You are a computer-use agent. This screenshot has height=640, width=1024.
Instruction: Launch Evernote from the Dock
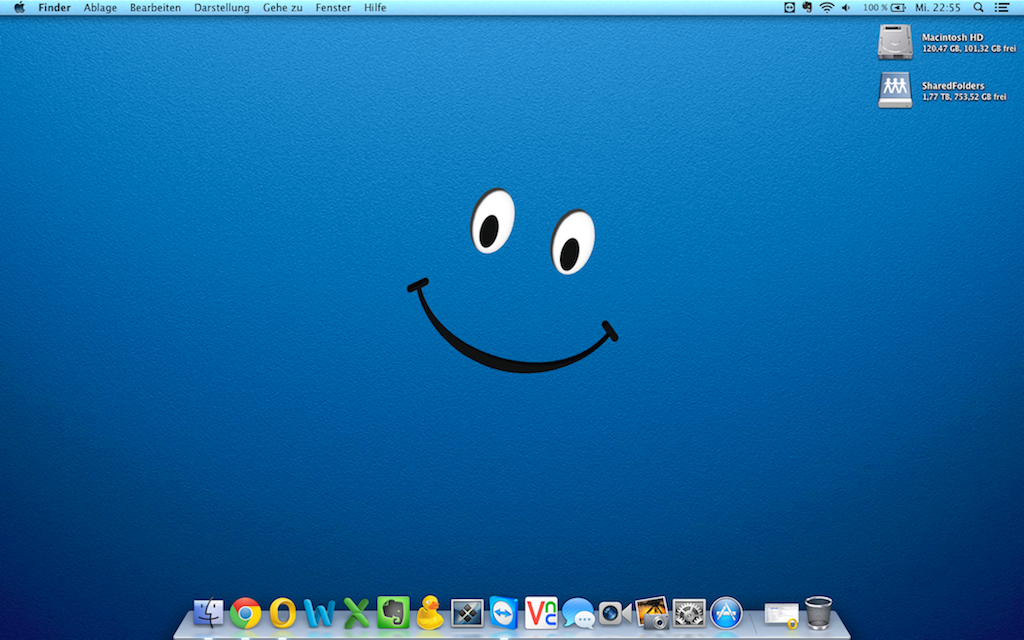[x=393, y=612]
